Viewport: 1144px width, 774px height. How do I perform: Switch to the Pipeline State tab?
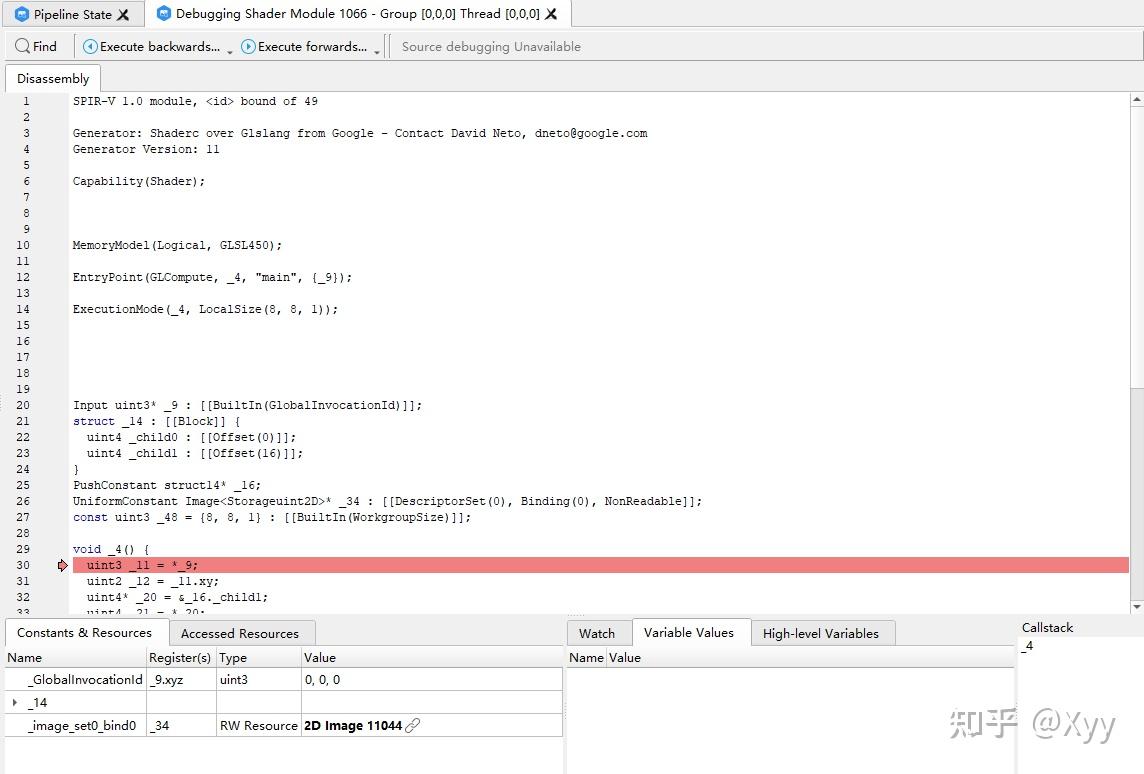point(72,15)
